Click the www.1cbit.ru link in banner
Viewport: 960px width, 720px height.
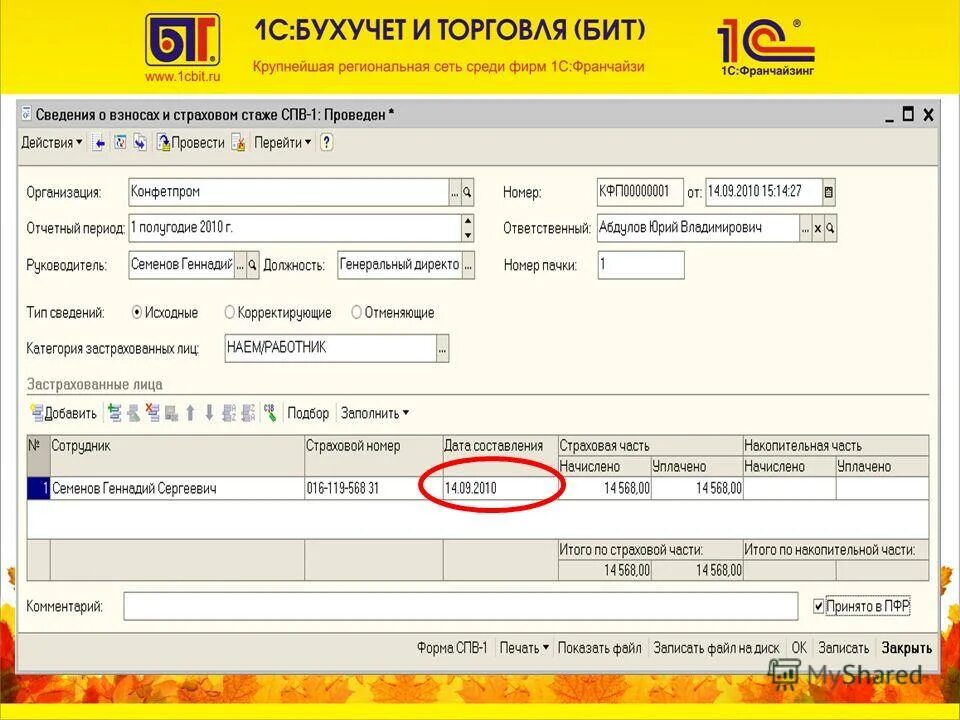point(182,77)
